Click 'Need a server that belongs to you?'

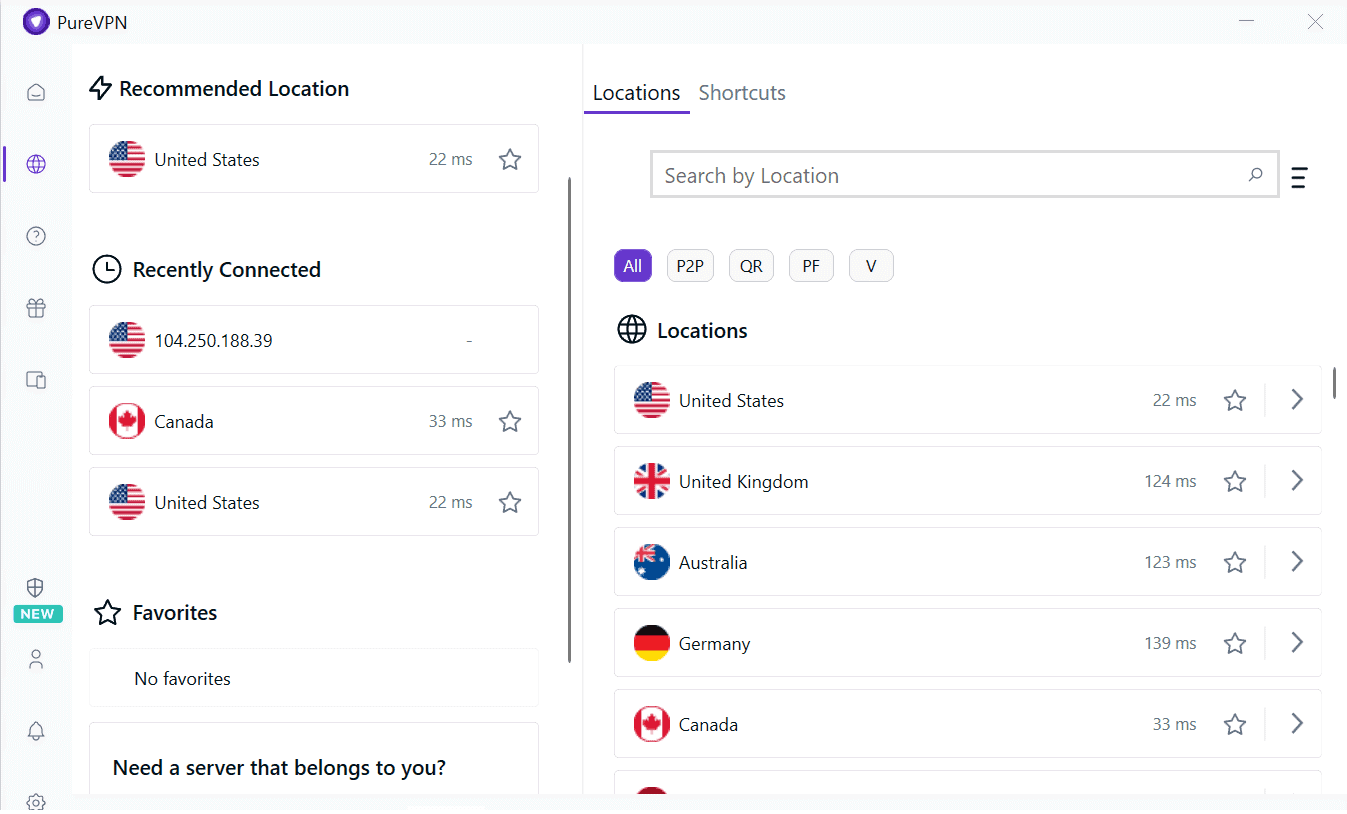(279, 768)
